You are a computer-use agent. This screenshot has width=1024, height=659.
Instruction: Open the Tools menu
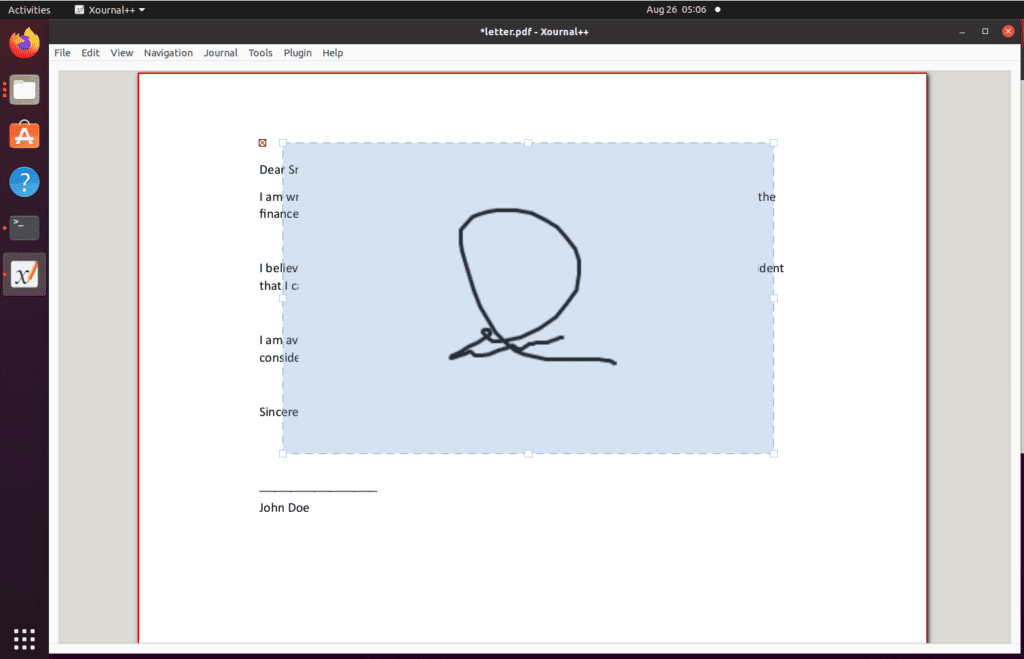tap(260, 53)
